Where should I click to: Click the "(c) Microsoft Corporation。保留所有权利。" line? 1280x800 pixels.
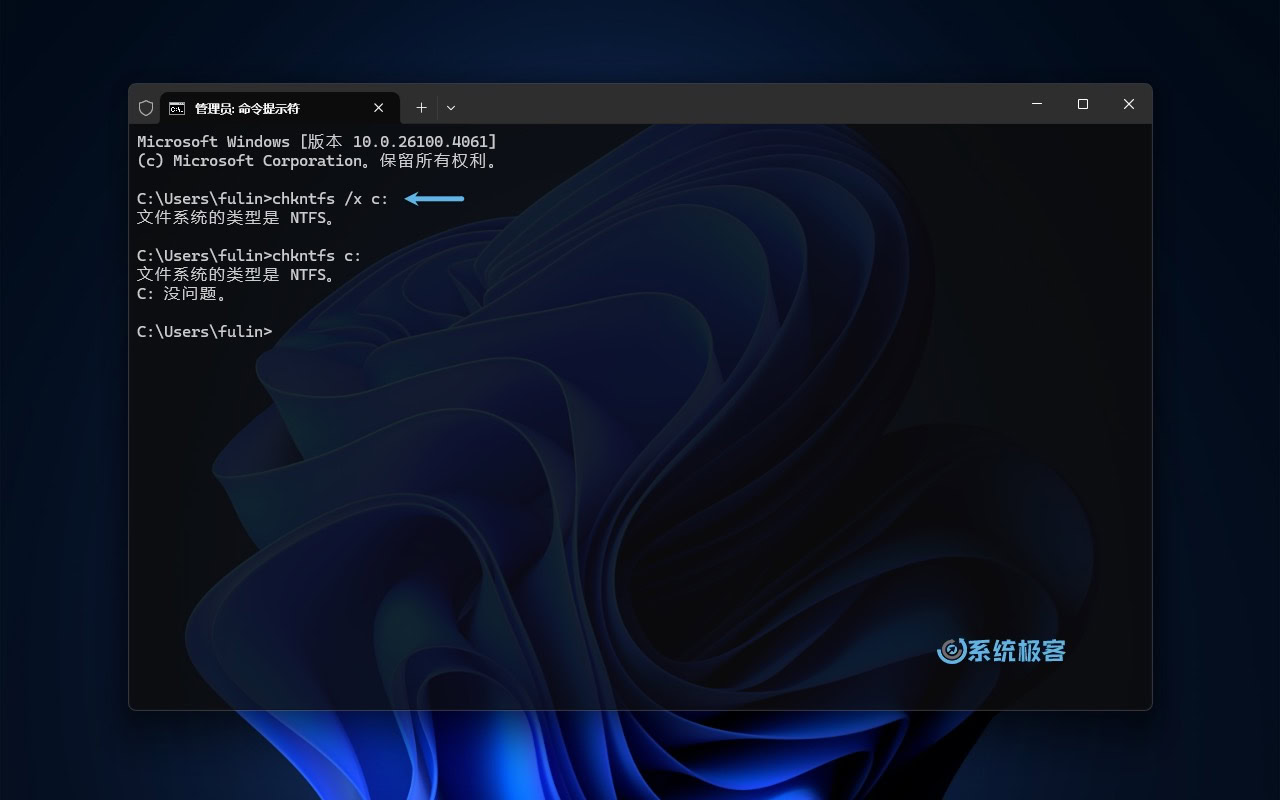317,161
